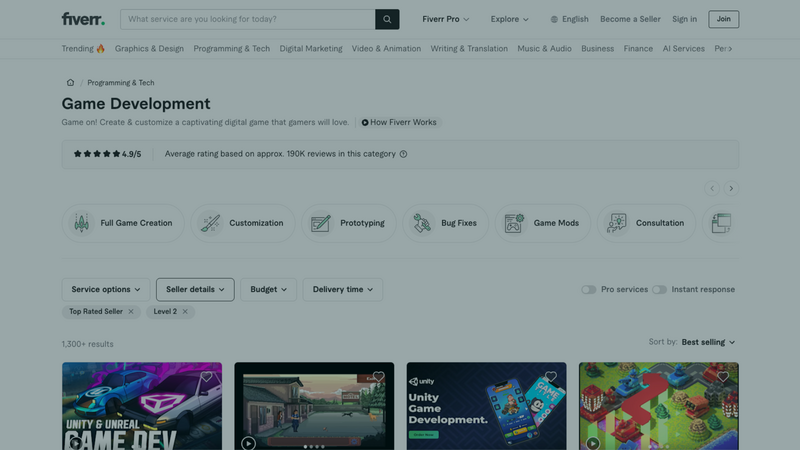Remove the Top Rated Seller filter
800x450 pixels.
click(x=131, y=312)
